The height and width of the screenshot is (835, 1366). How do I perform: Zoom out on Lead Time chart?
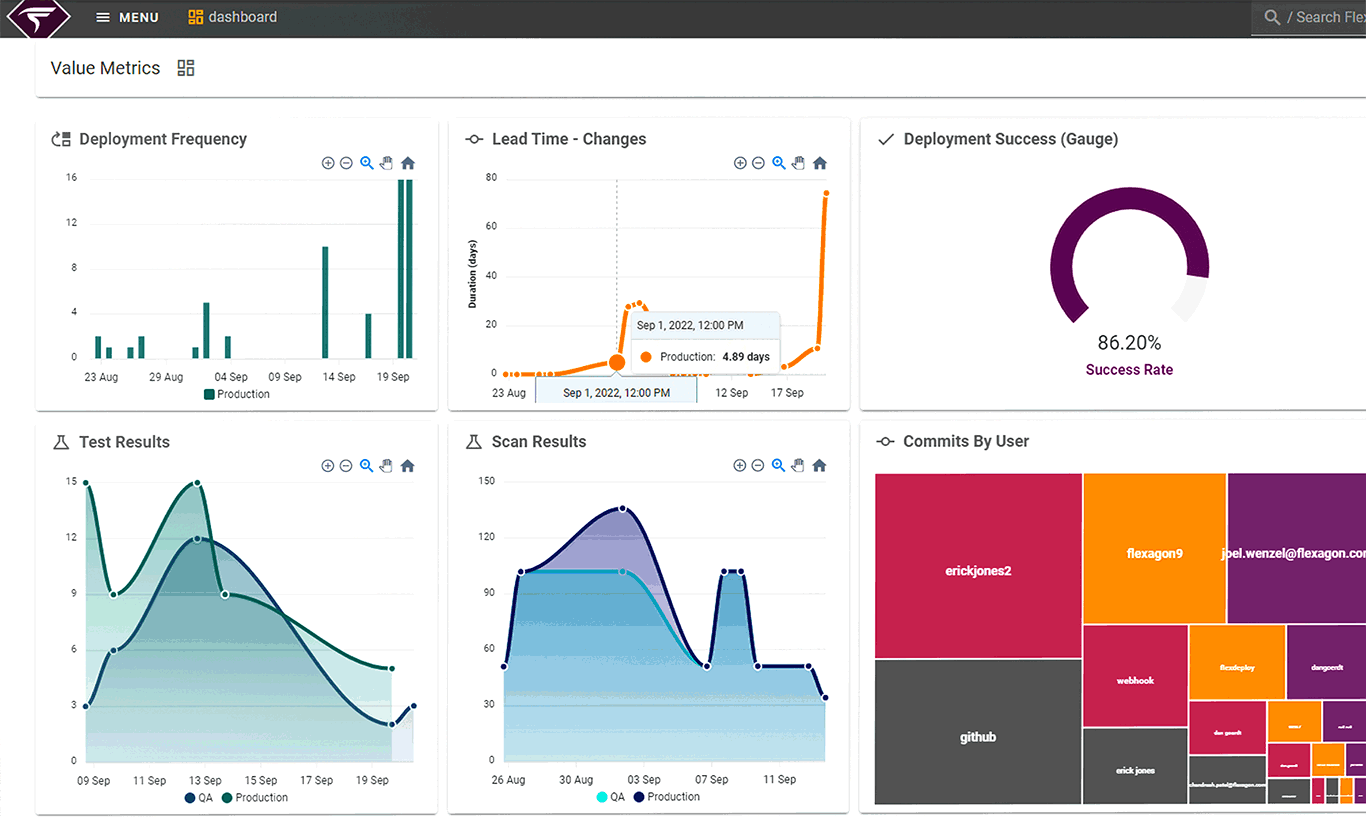click(758, 163)
